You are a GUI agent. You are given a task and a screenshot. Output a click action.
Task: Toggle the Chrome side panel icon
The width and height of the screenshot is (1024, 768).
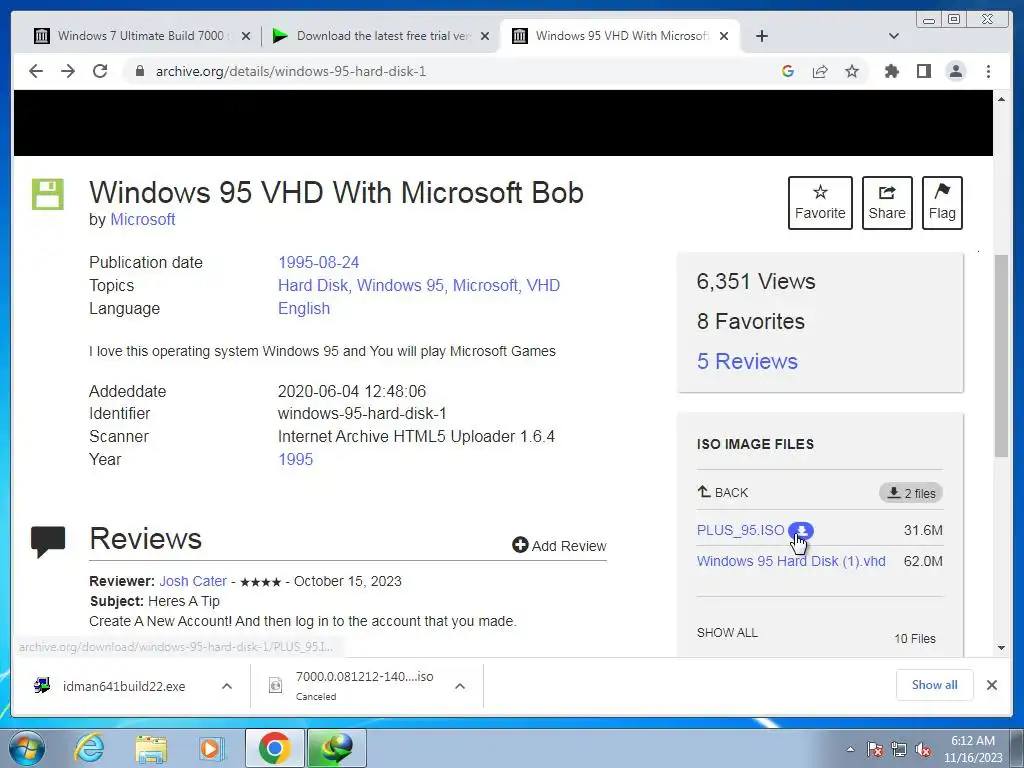(923, 71)
